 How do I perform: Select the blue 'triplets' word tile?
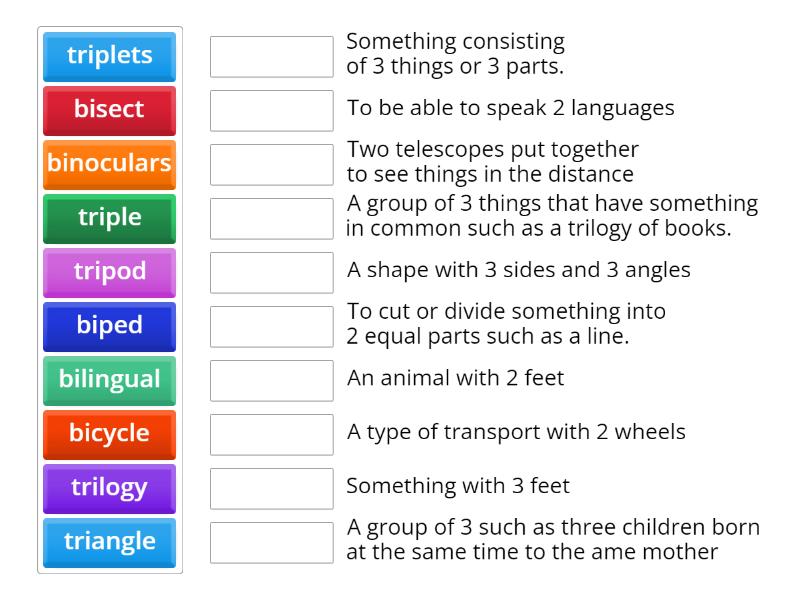[110, 56]
